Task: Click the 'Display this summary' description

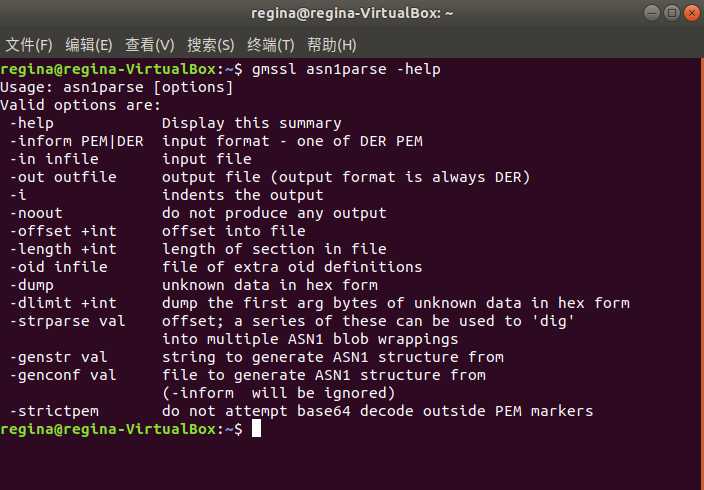Action: [x=251, y=123]
